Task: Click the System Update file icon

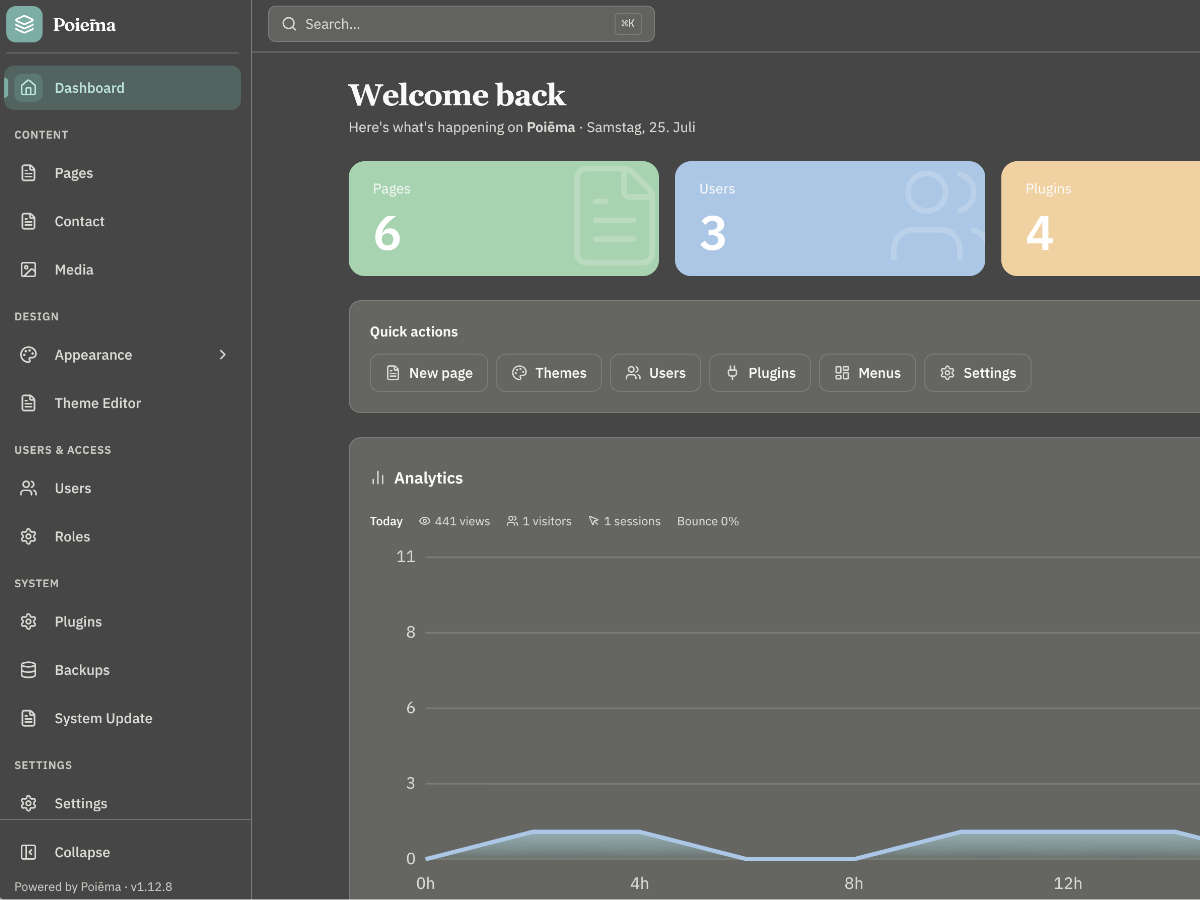Action: tap(29, 718)
